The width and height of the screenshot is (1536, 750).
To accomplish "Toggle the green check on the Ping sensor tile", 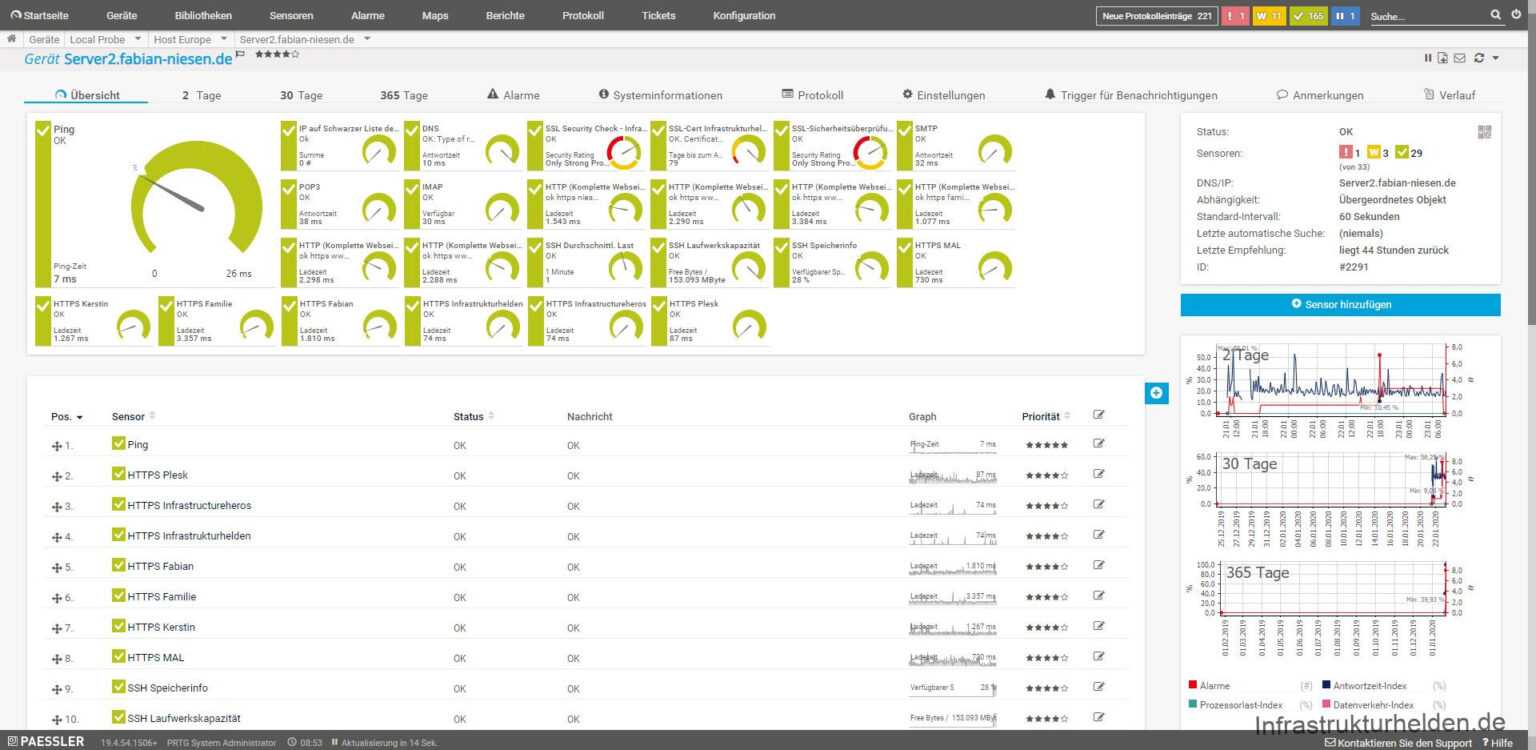I will (42, 128).
